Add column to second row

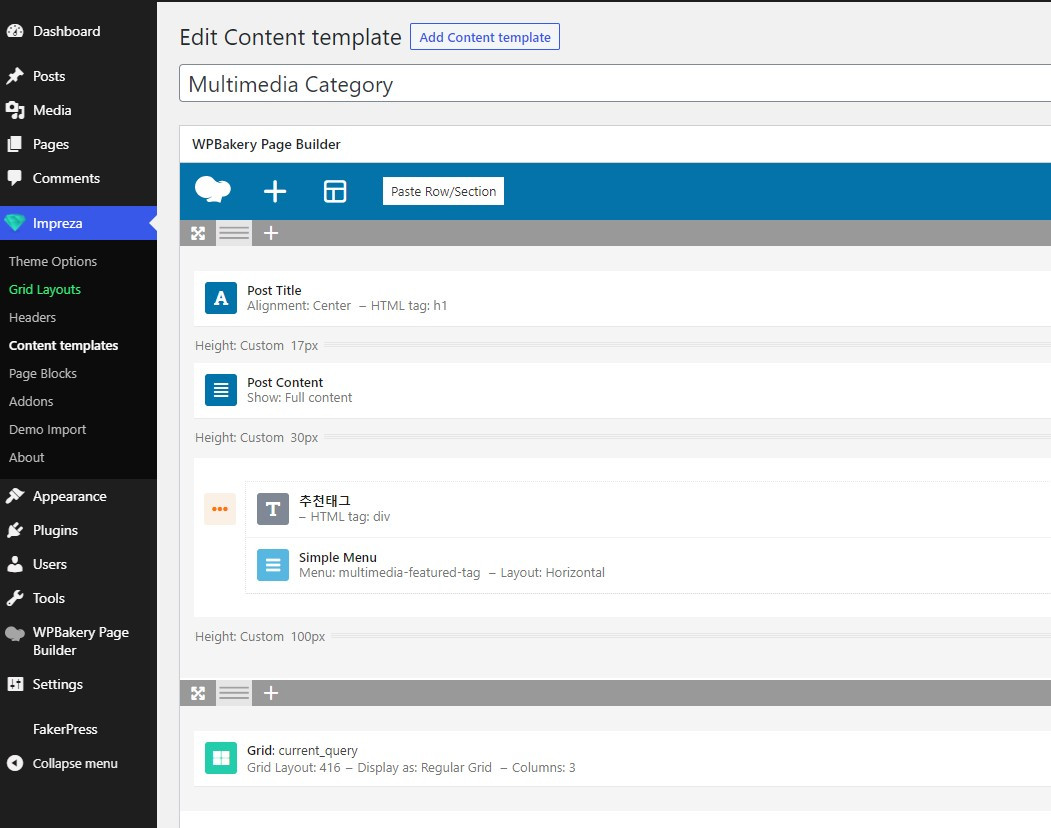click(x=271, y=693)
